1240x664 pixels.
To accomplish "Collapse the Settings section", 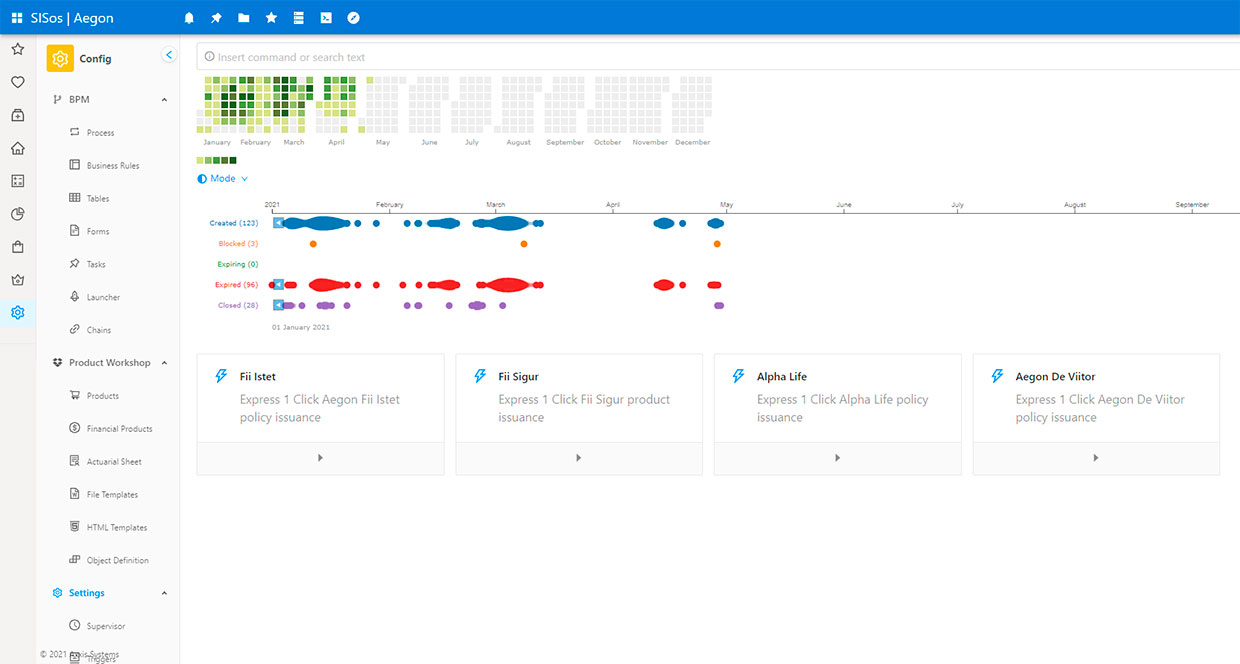I will [x=164, y=593].
